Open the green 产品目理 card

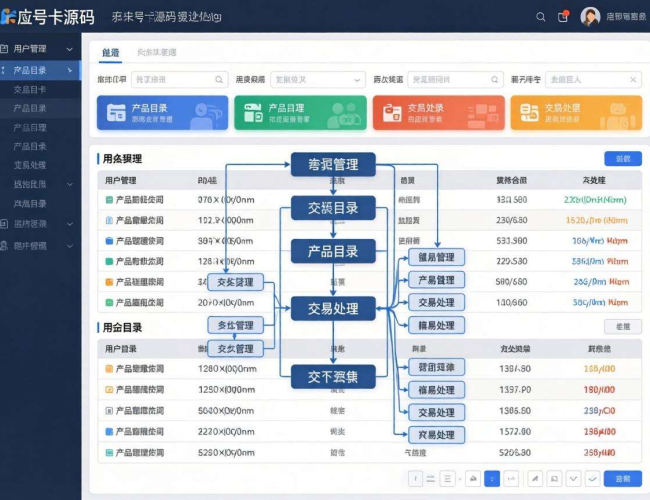click(x=300, y=113)
